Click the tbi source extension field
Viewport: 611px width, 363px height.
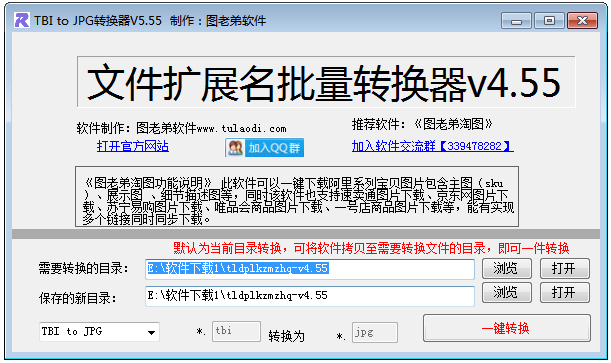[236, 331]
